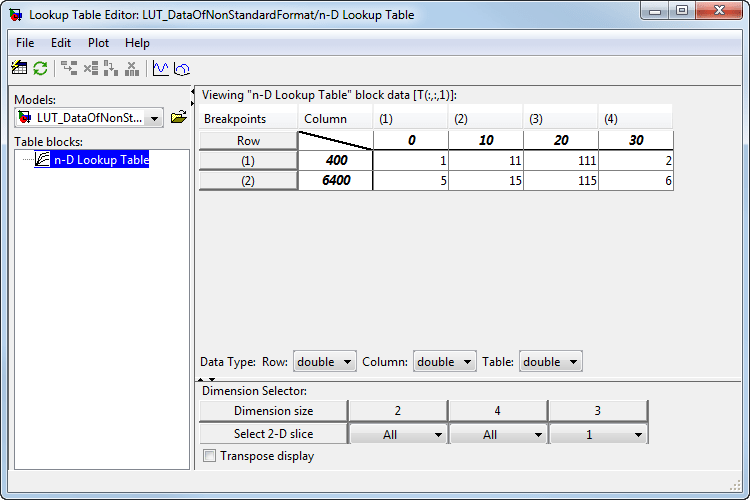The width and height of the screenshot is (750, 500).
Task: Select table cell with value 1
Action: pos(411,160)
